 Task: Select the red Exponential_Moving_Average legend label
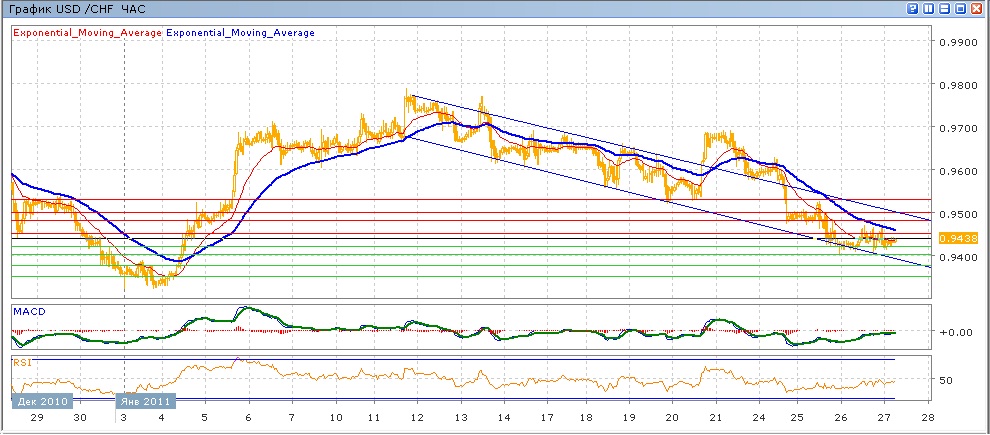[86, 33]
